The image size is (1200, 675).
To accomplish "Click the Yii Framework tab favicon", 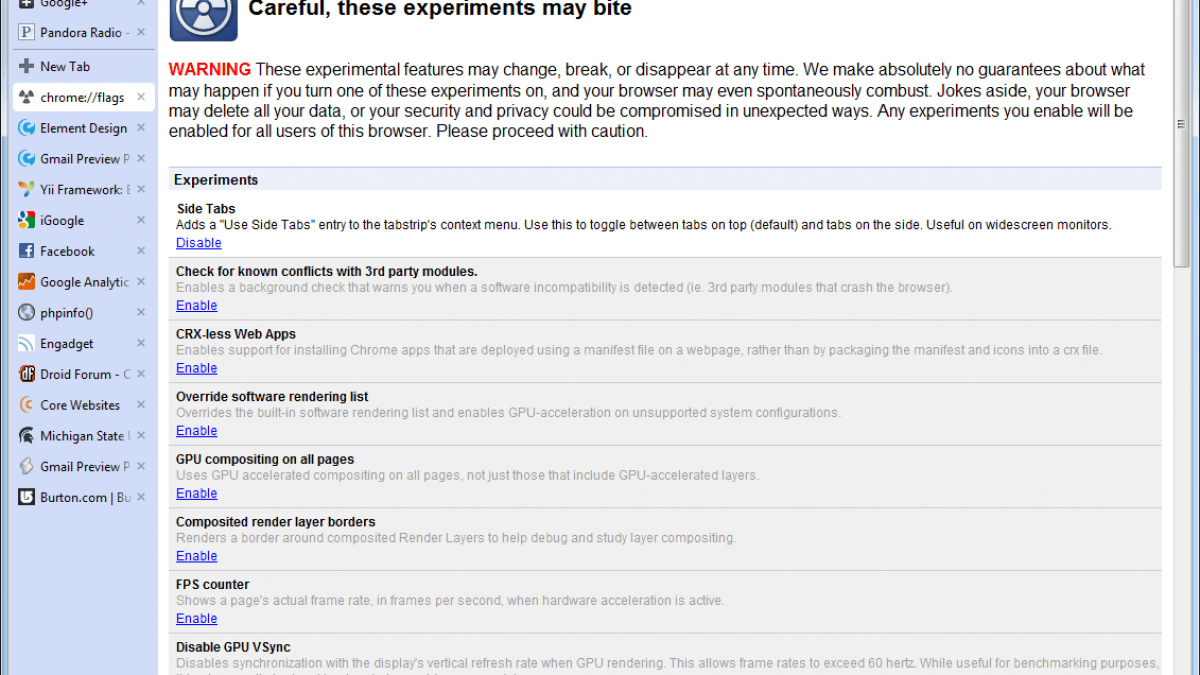I will pos(26,189).
